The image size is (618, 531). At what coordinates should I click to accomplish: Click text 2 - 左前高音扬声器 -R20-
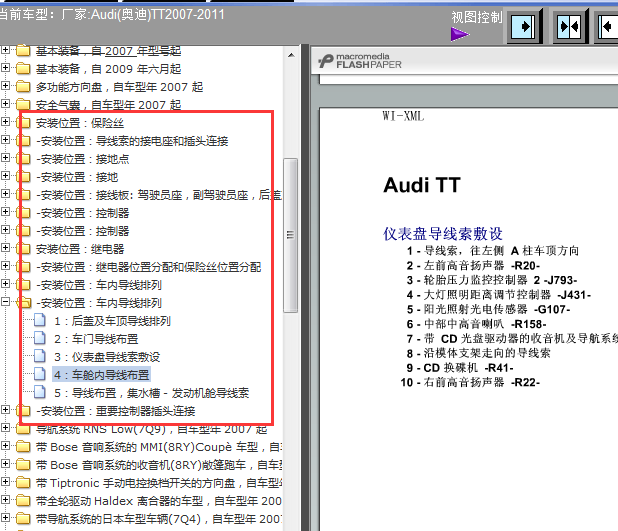473,265
